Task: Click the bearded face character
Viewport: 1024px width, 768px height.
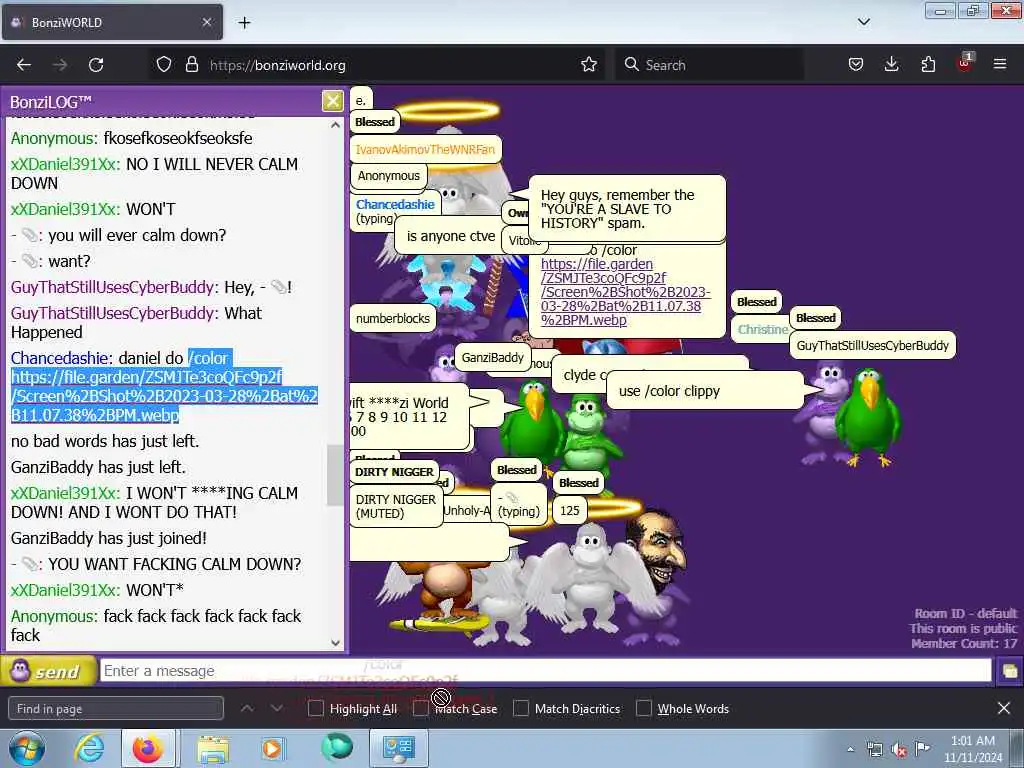Action: 657,551
